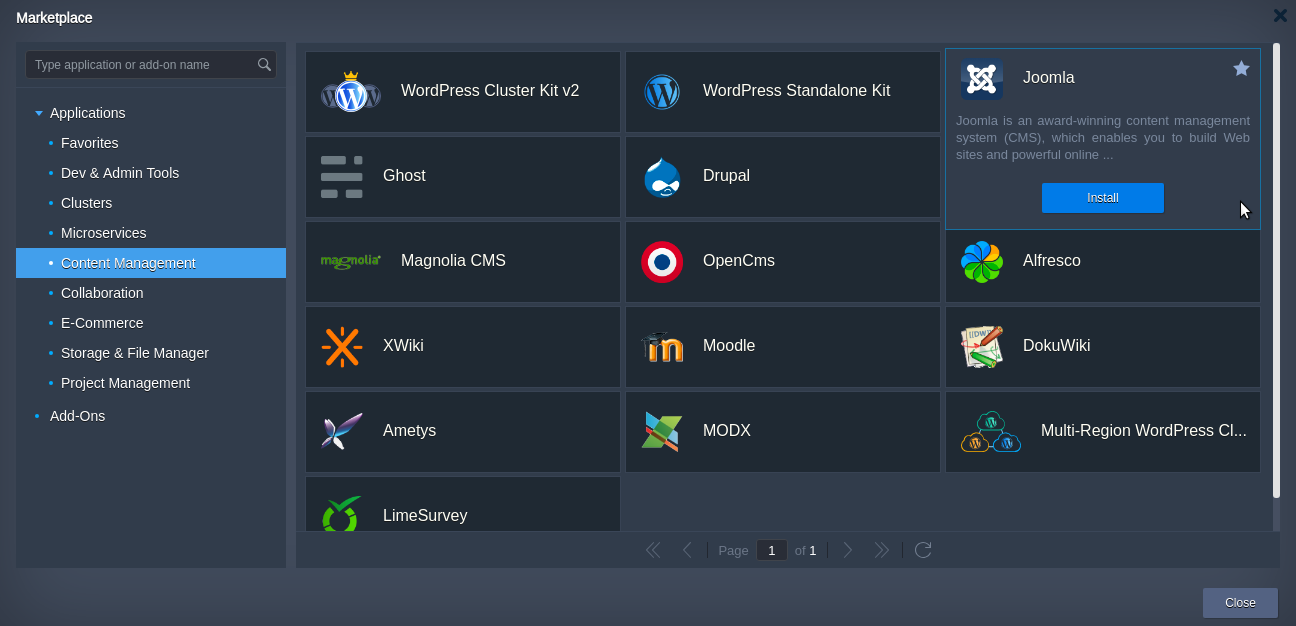Image resolution: width=1296 pixels, height=626 pixels.
Task: Click the Moodle logo icon
Action: pos(662,347)
